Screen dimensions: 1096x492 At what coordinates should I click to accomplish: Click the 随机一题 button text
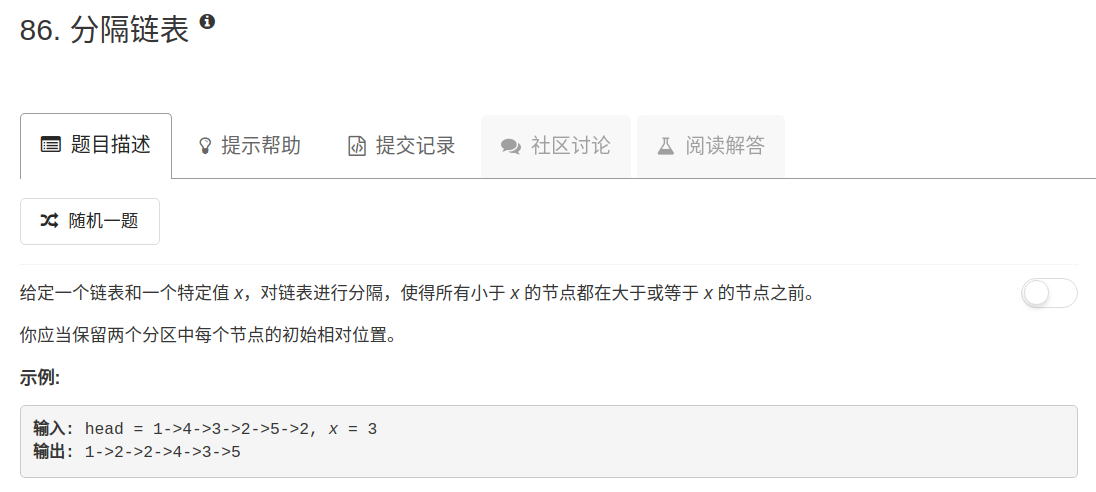(x=103, y=221)
